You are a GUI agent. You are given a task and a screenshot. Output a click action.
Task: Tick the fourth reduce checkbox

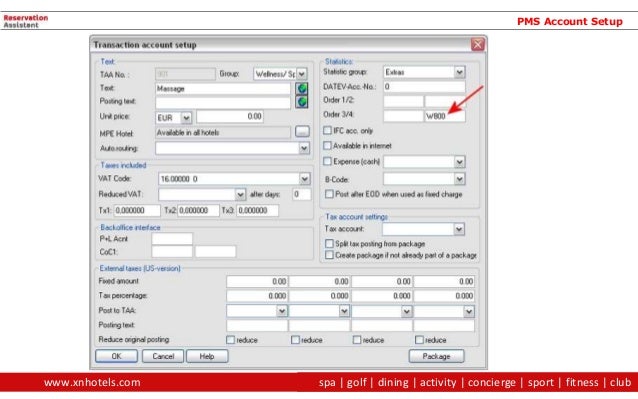point(420,340)
